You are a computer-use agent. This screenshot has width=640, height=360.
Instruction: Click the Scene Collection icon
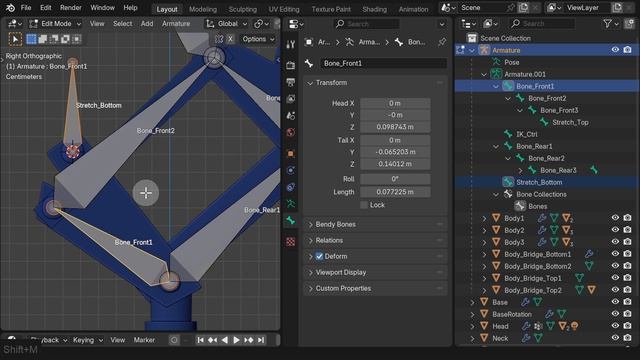click(472, 38)
